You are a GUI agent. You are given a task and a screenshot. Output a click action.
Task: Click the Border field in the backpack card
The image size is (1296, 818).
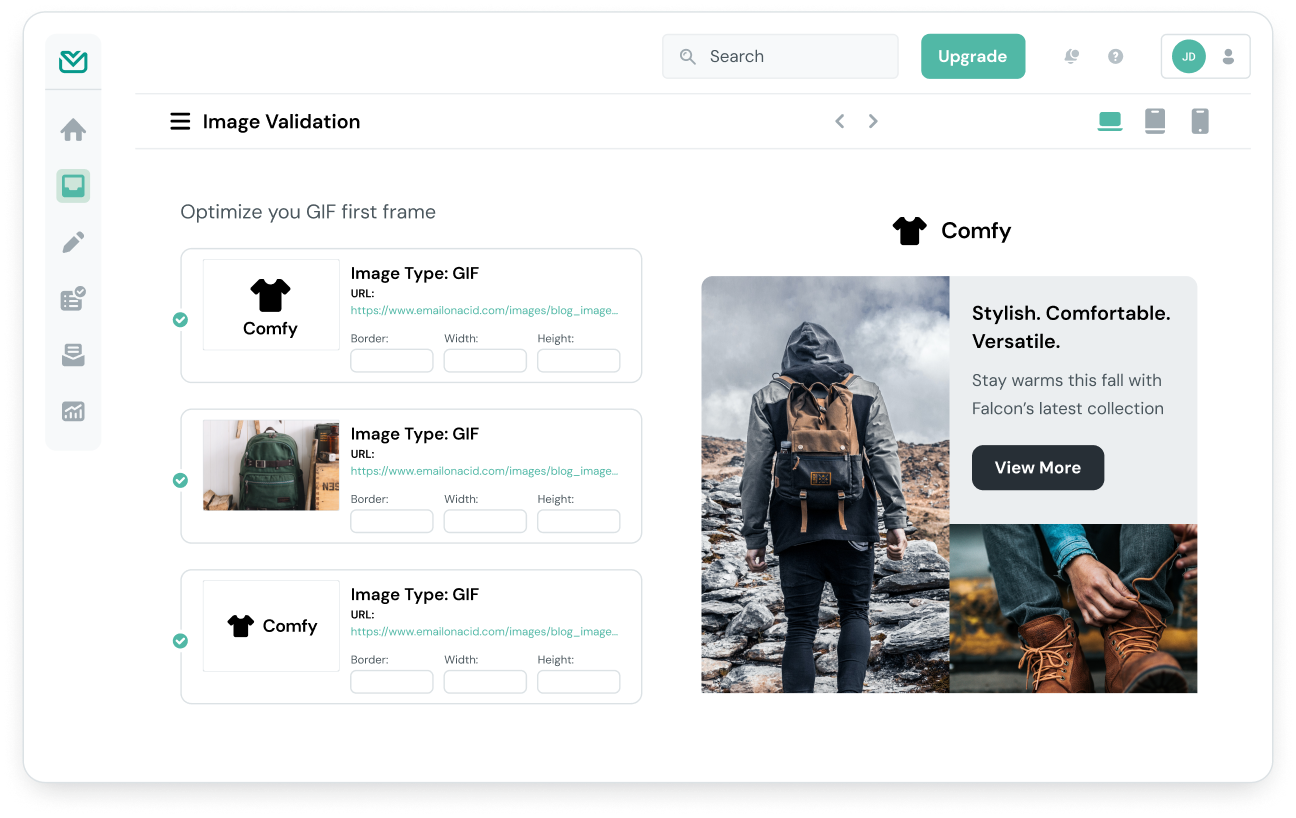392,521
